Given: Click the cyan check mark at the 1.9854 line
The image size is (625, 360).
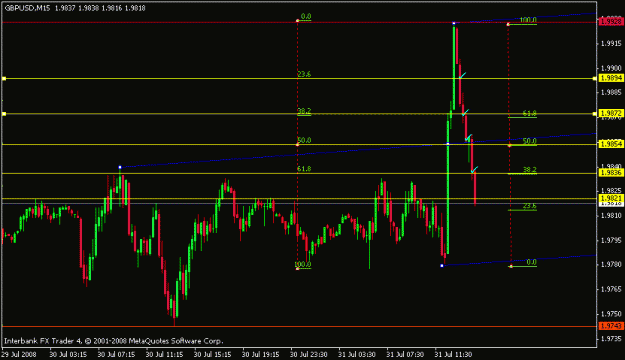Looking at the screenshot, I should click(468, 138).
